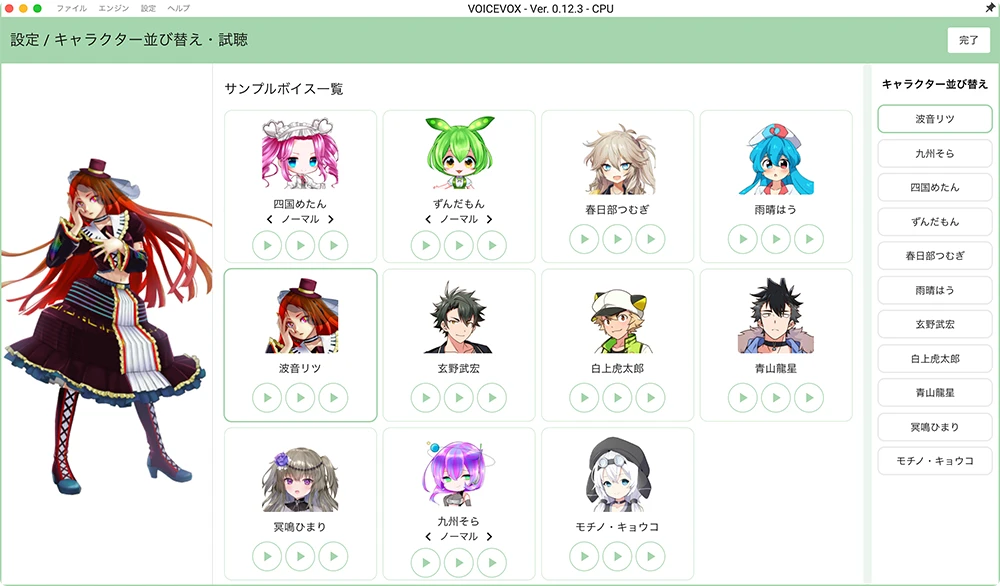The image size is (1000, 586).
Task: Select モチノ・キョウコ in the sort list
Action: 935,461
